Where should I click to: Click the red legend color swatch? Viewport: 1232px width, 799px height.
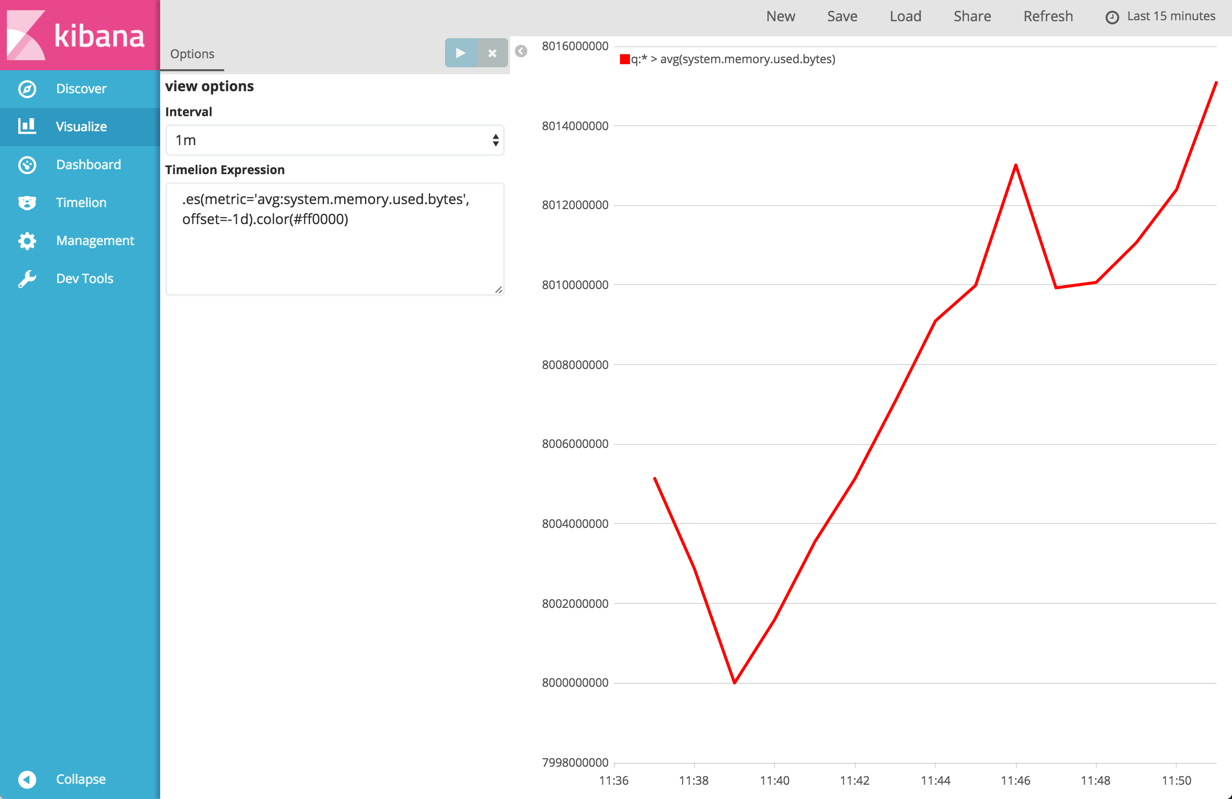pyautogui.click(x=625, y=59)
